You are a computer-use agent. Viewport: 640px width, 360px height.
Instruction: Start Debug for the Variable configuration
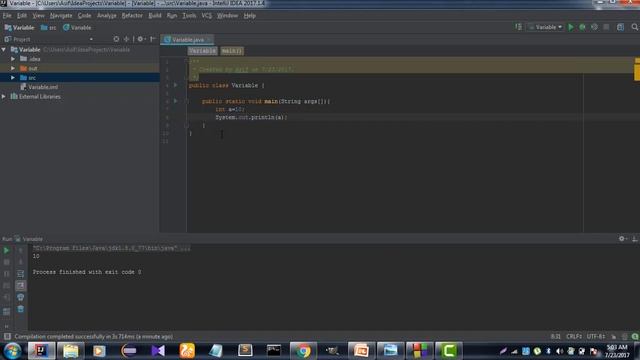pos(582,27)
